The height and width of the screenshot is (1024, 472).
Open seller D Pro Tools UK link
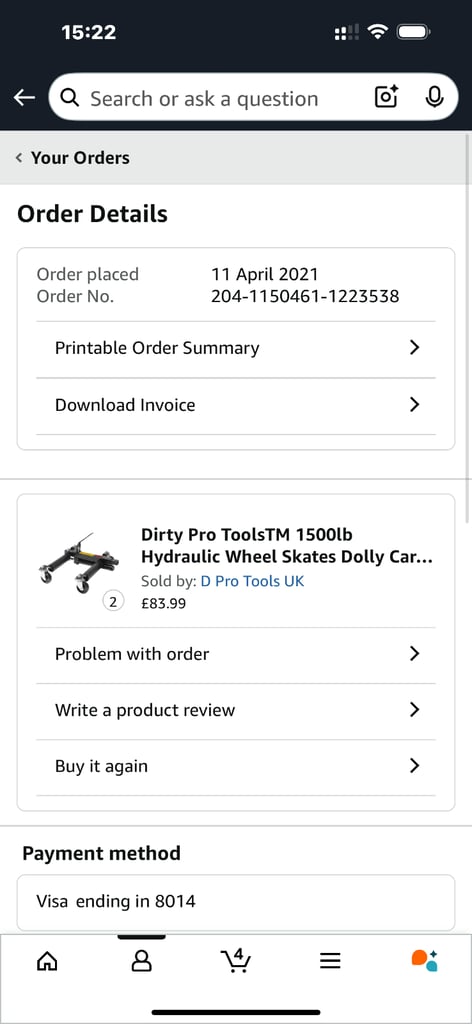(252, 581)
